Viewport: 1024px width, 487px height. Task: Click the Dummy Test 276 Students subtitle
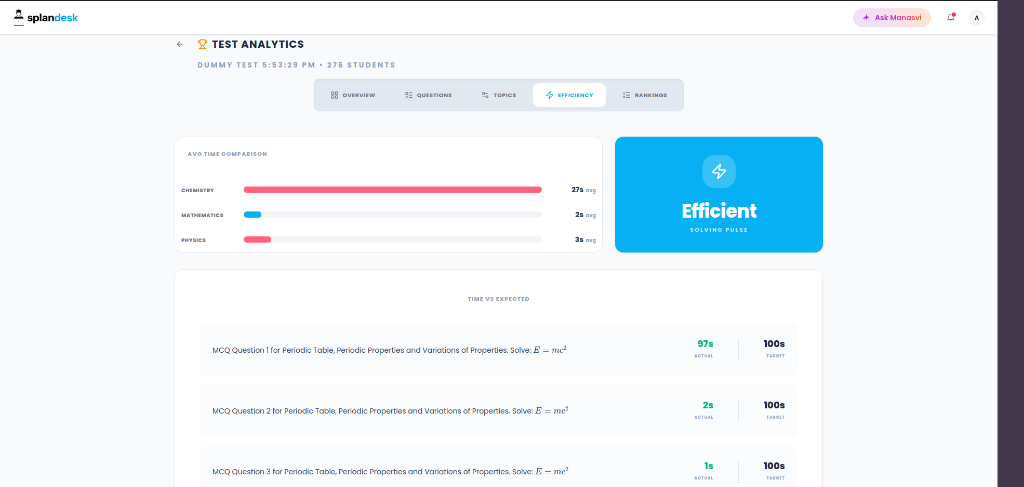(296, 65)
